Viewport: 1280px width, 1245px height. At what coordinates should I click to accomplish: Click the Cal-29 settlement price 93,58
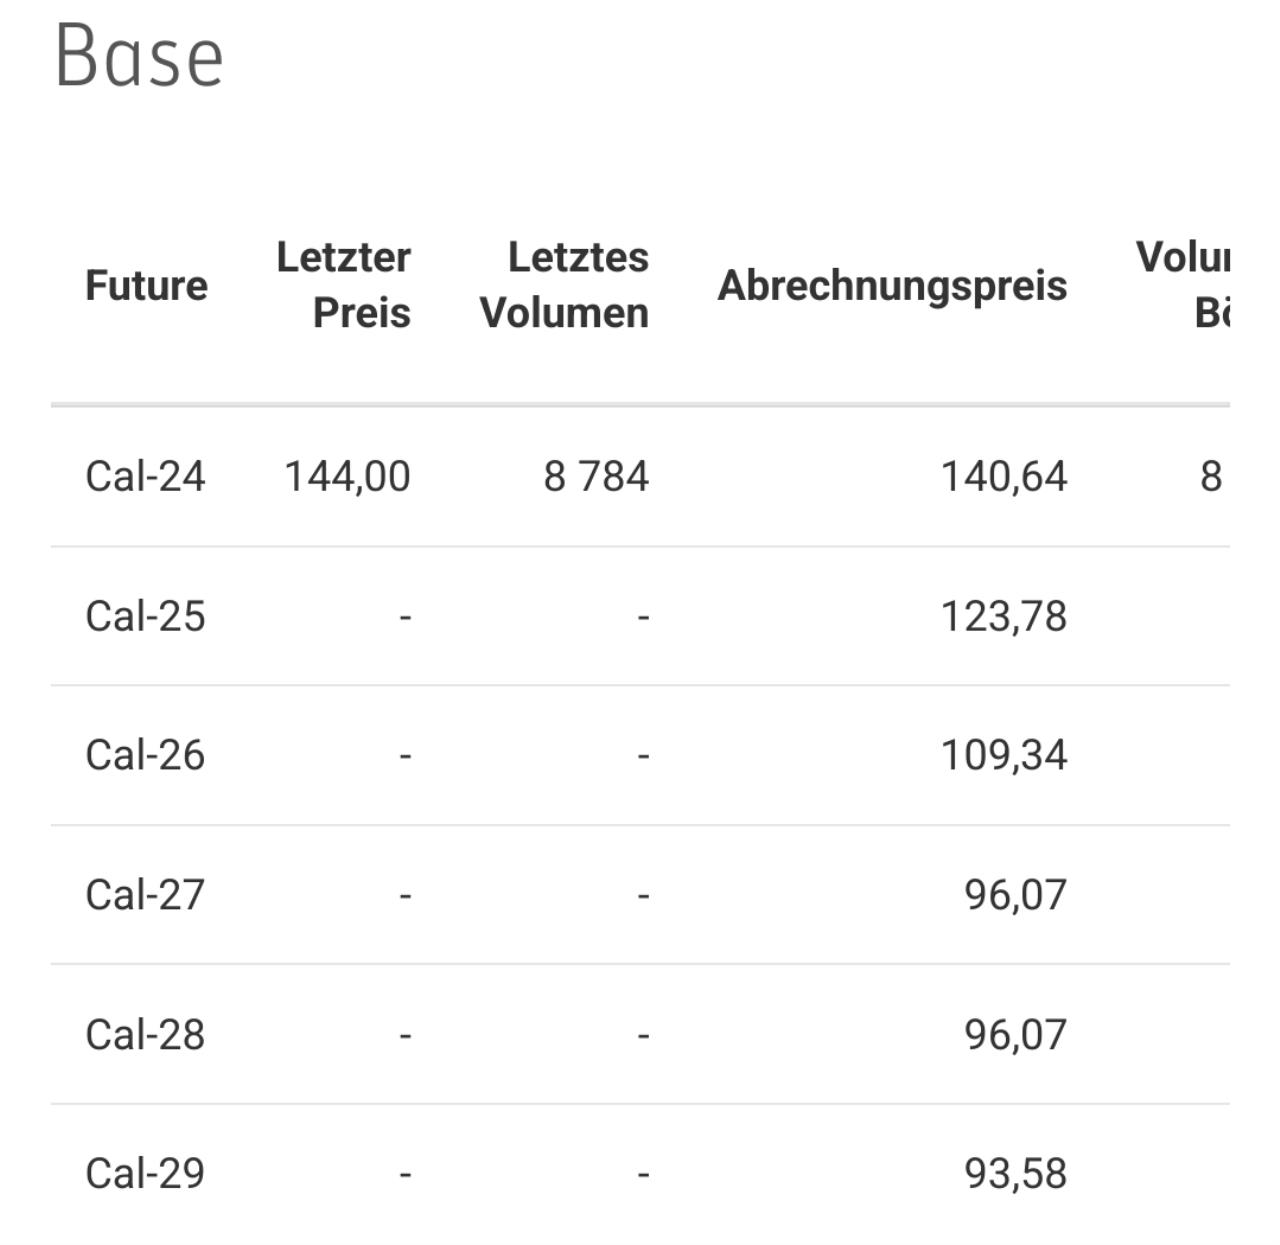click(1016, 1174)
